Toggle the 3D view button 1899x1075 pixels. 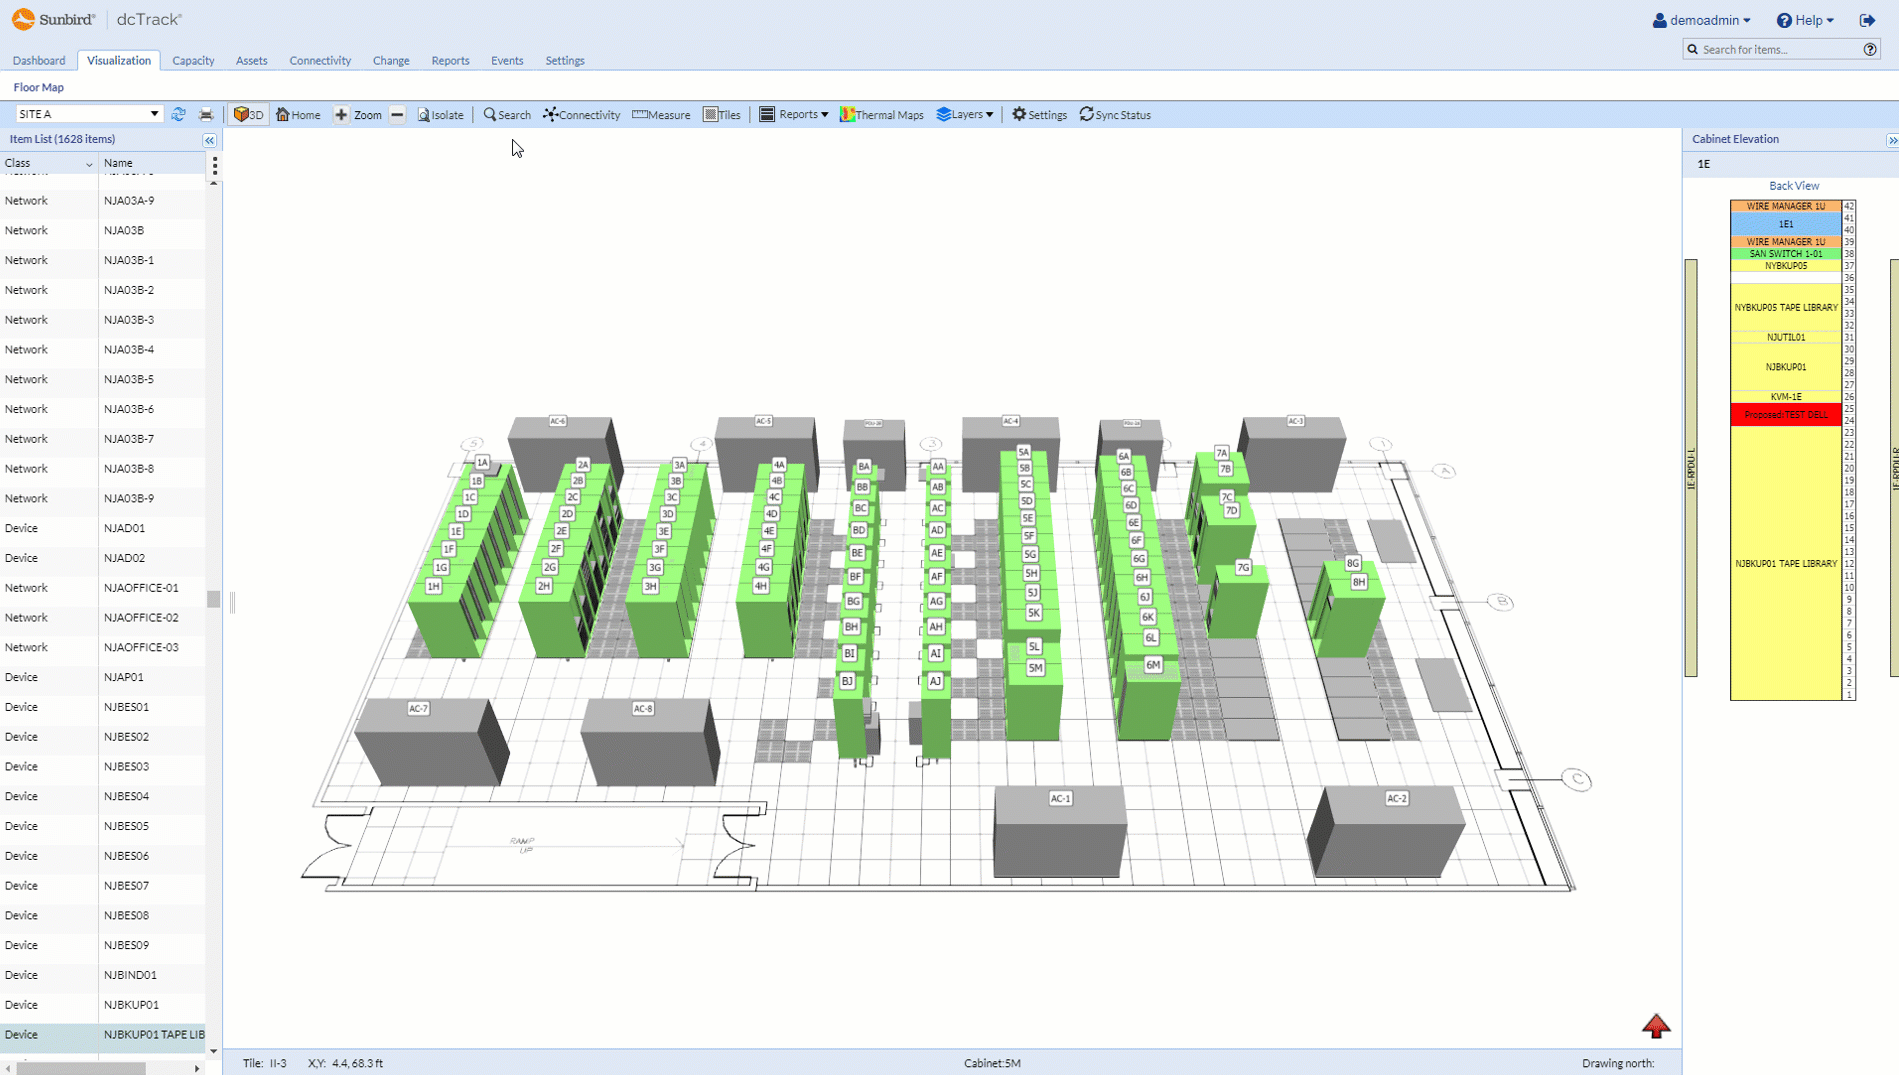coord(248,115)
